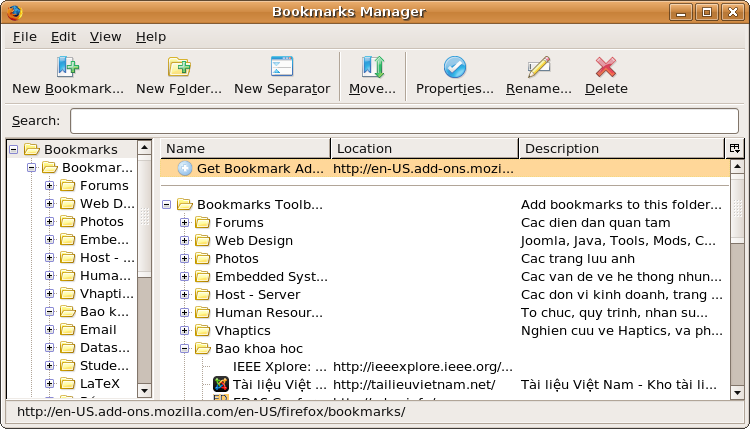Open Properties from the toolbar
The image size is (750, 429).
(455, 67)
